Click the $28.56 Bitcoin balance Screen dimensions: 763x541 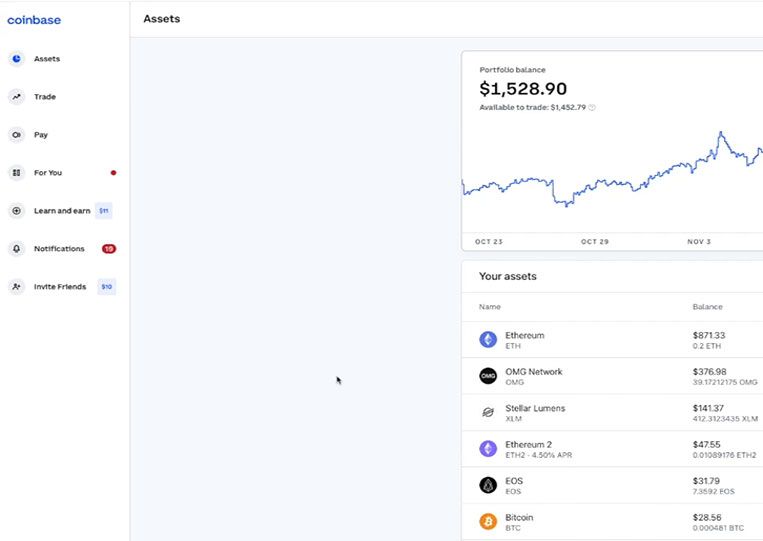707,518
